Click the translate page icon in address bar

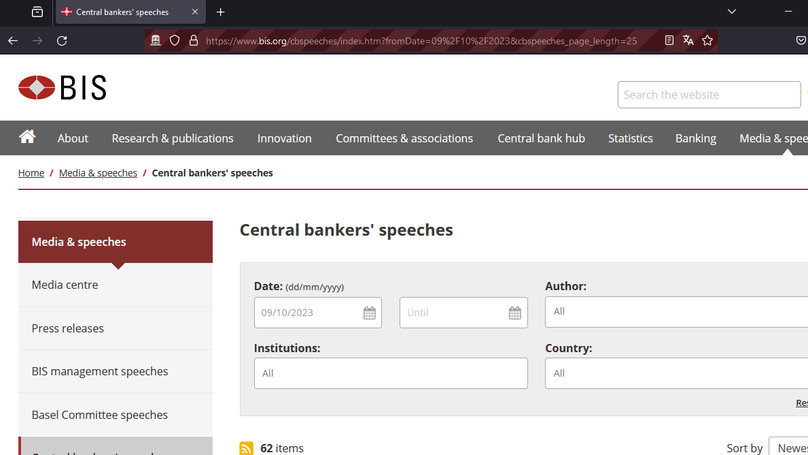click(688, 40)
